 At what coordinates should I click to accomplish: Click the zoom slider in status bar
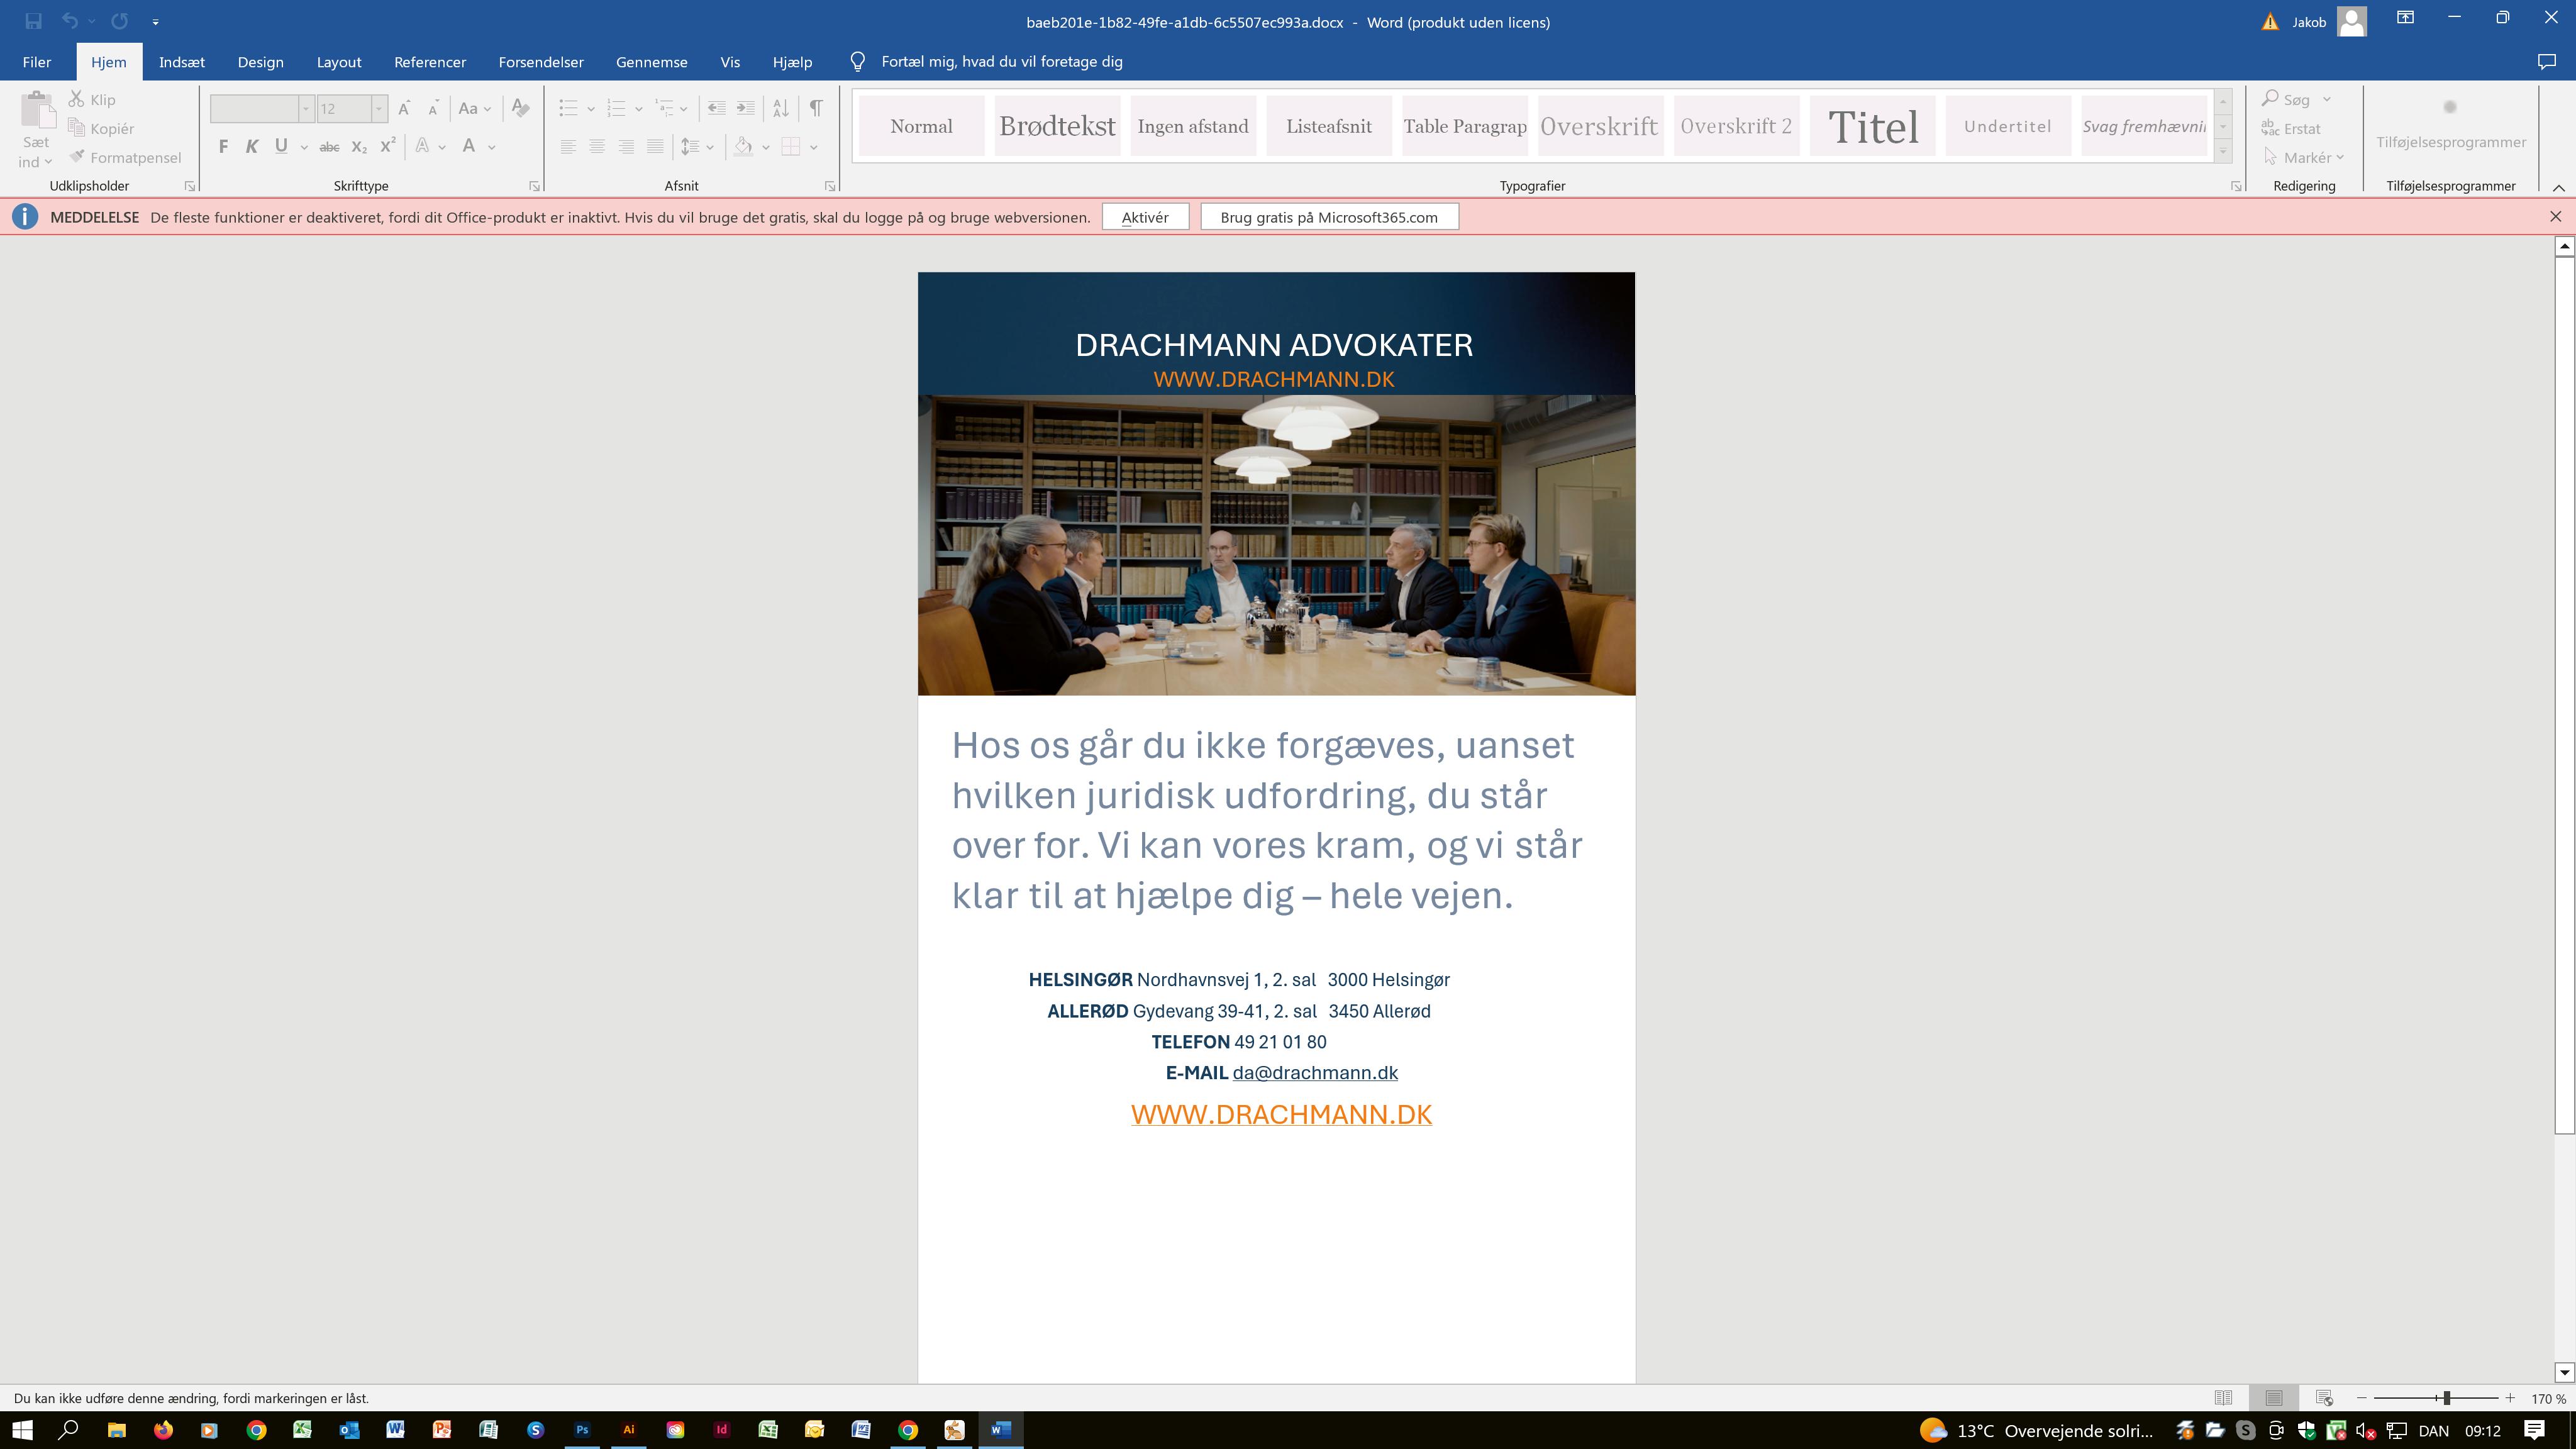(2446, 1398)
